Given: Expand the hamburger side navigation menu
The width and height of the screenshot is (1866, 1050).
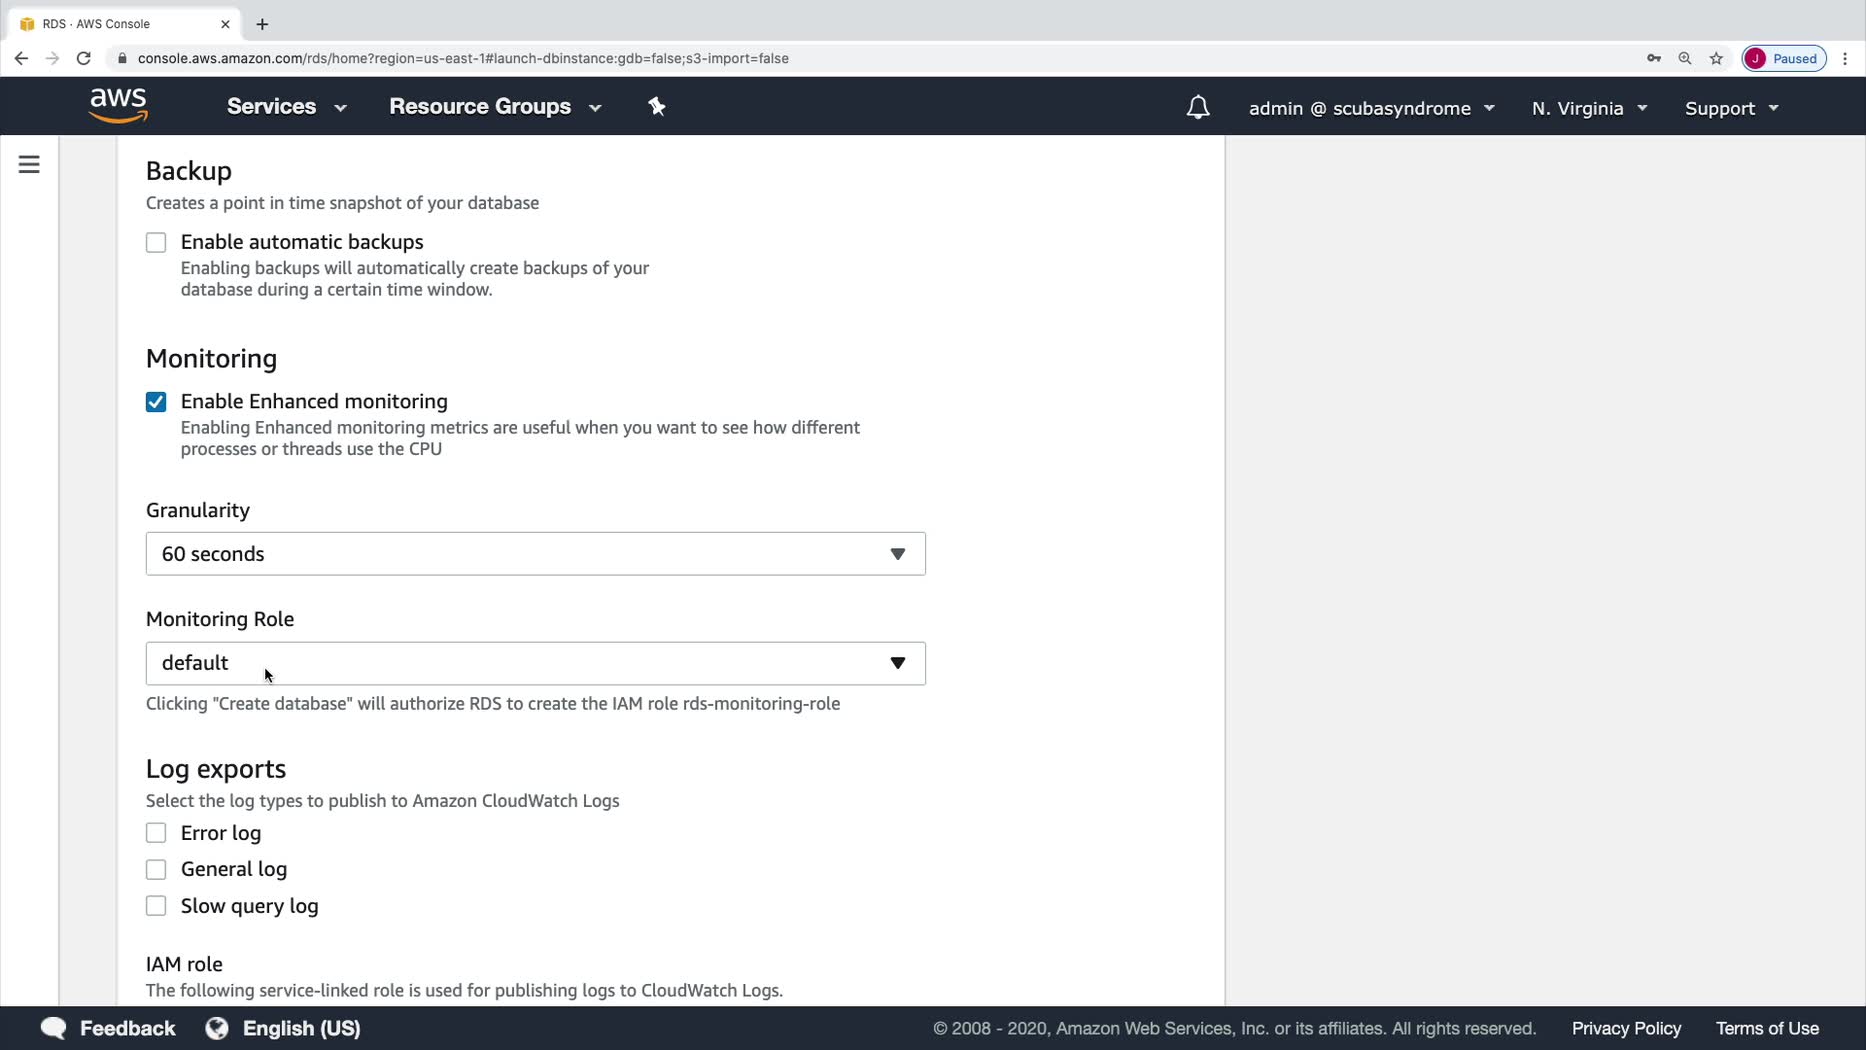Looking at the screenshot, I should click(29, 164).
